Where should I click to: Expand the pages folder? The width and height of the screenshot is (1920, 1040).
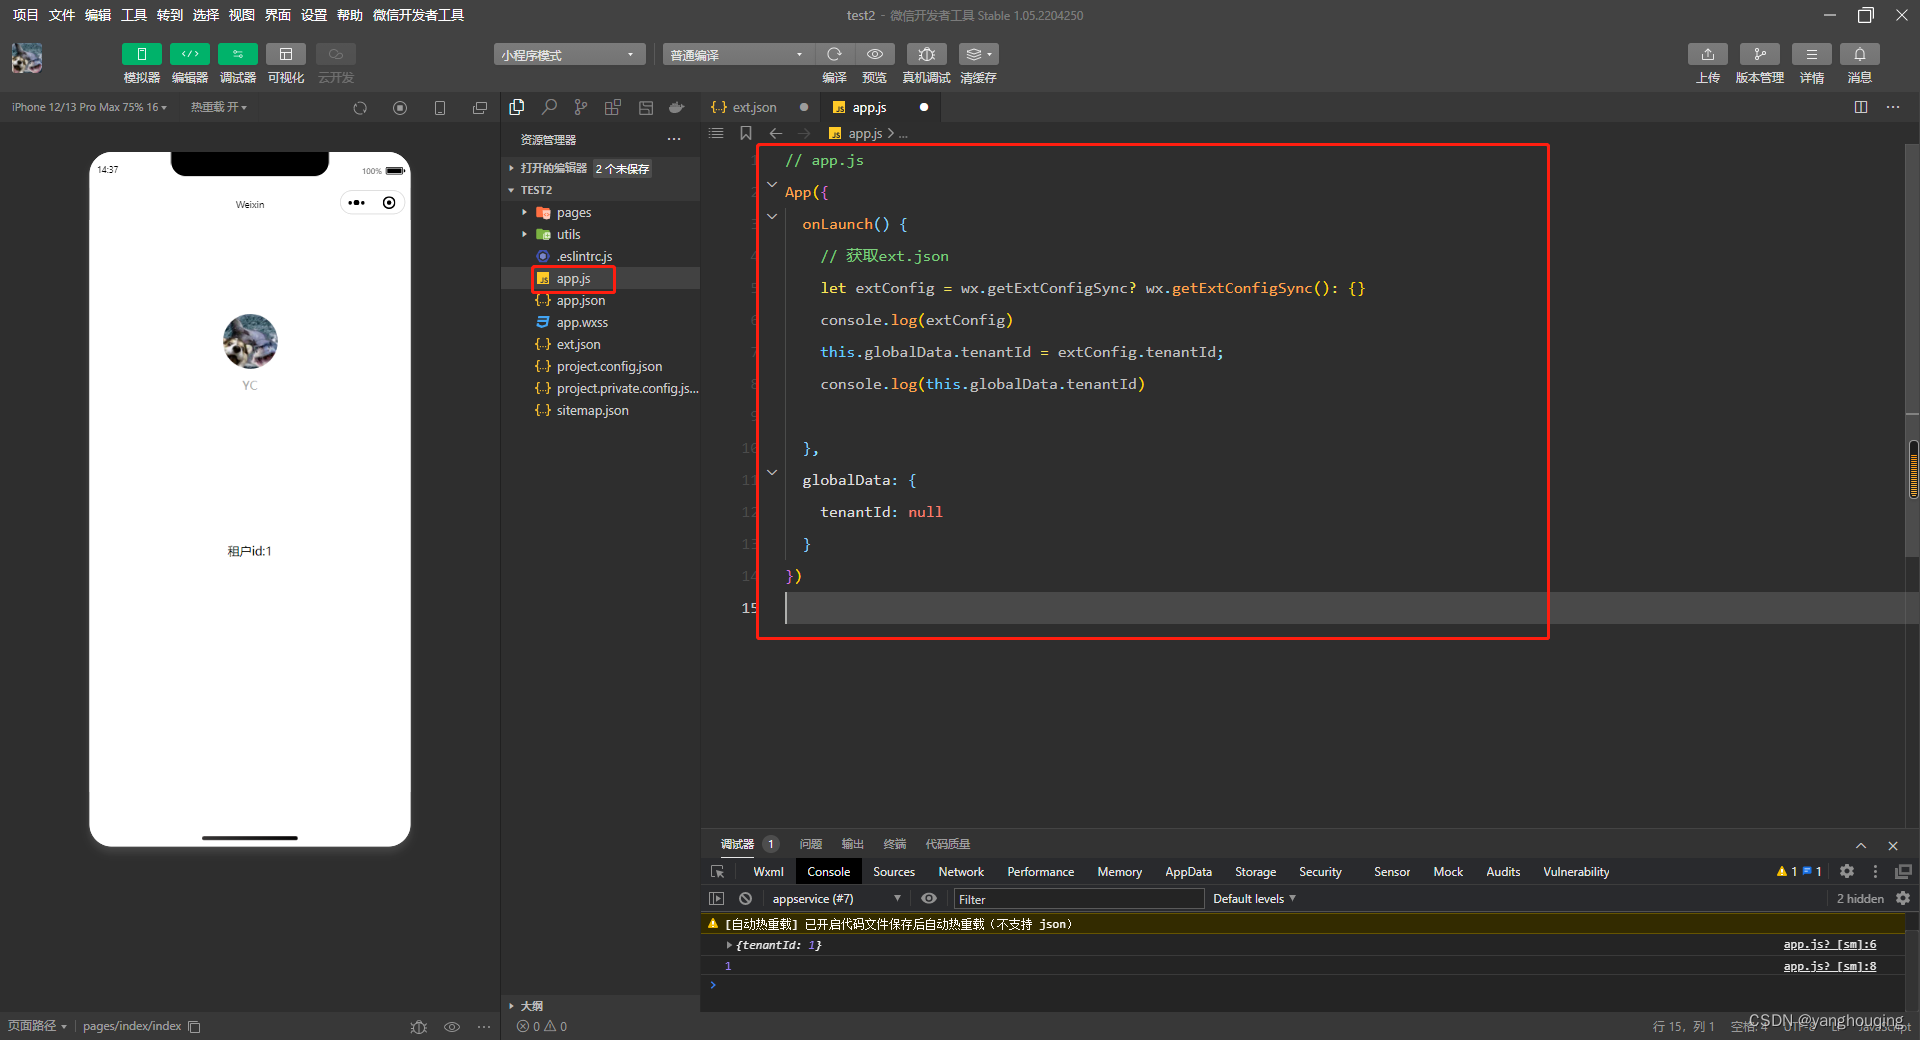pyautogui.click(x=524, y=213)
